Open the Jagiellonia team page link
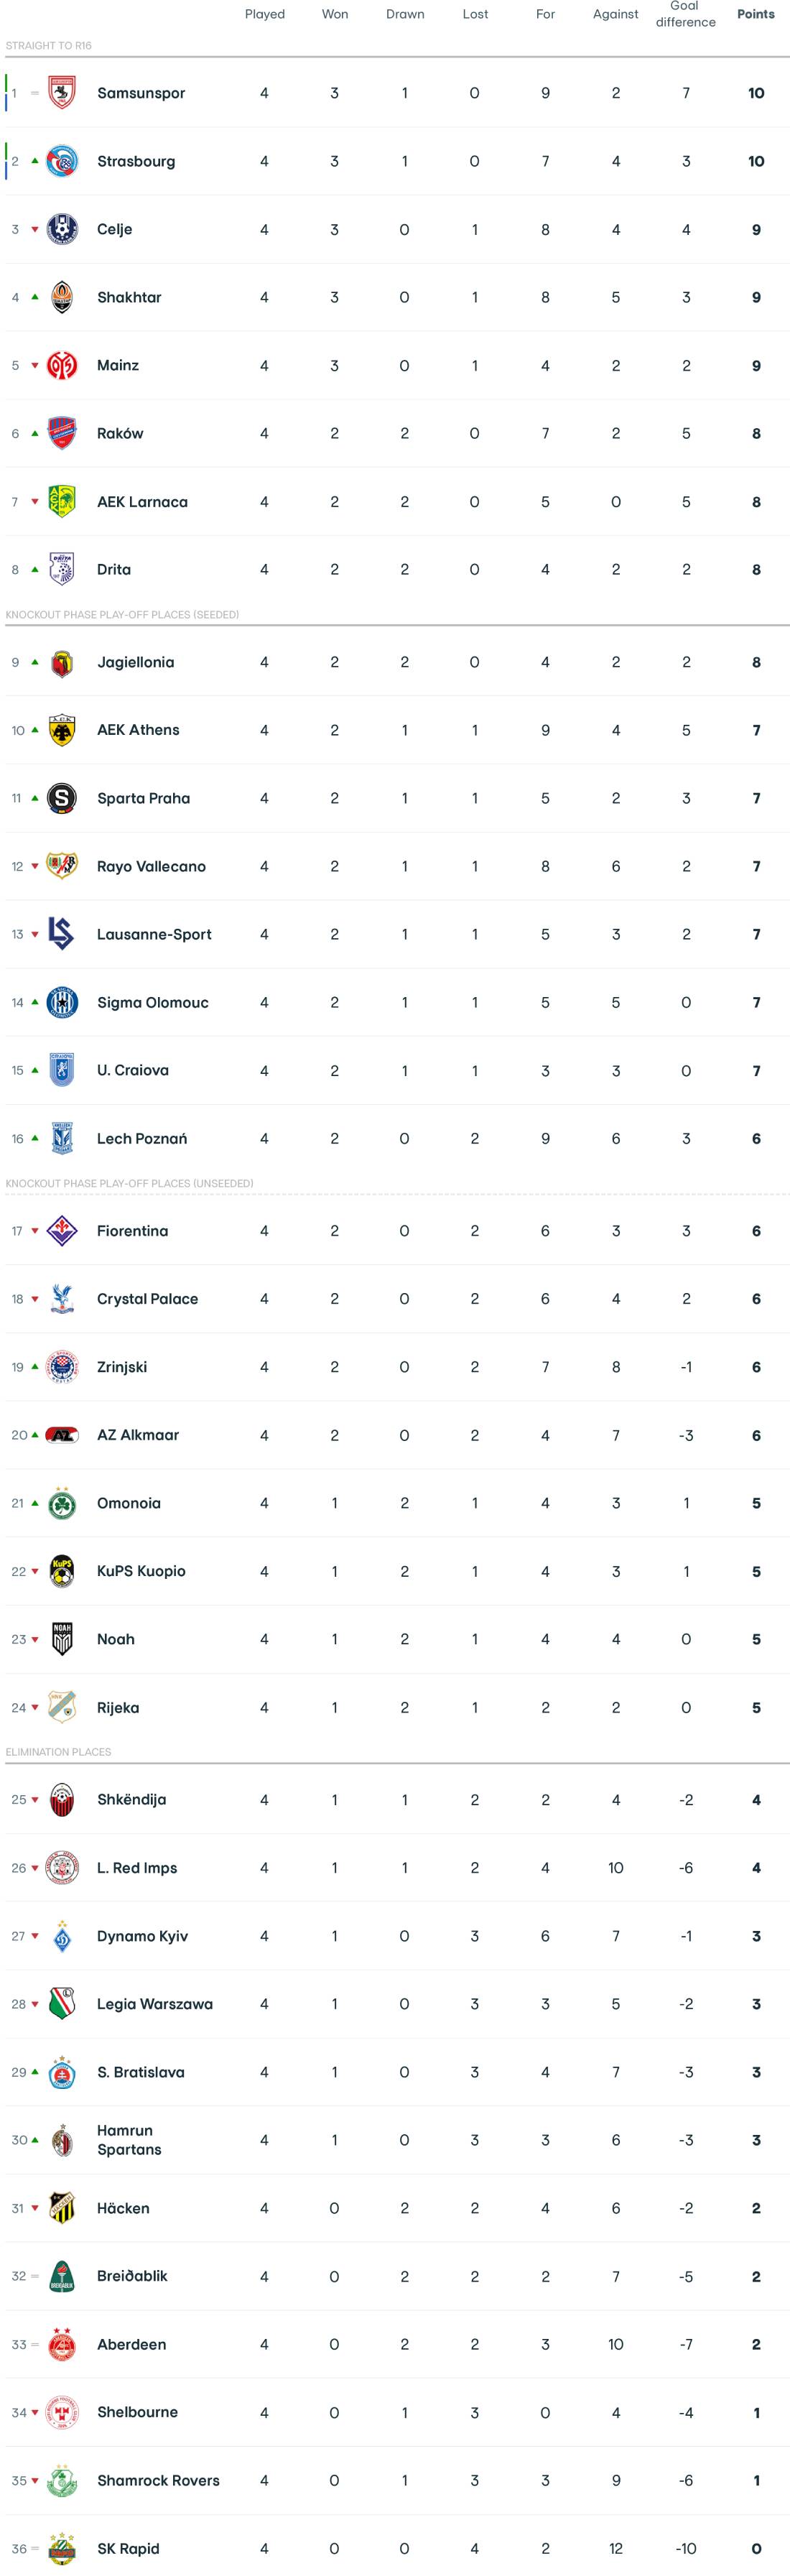790x2576 pixels. pos(135,662)
